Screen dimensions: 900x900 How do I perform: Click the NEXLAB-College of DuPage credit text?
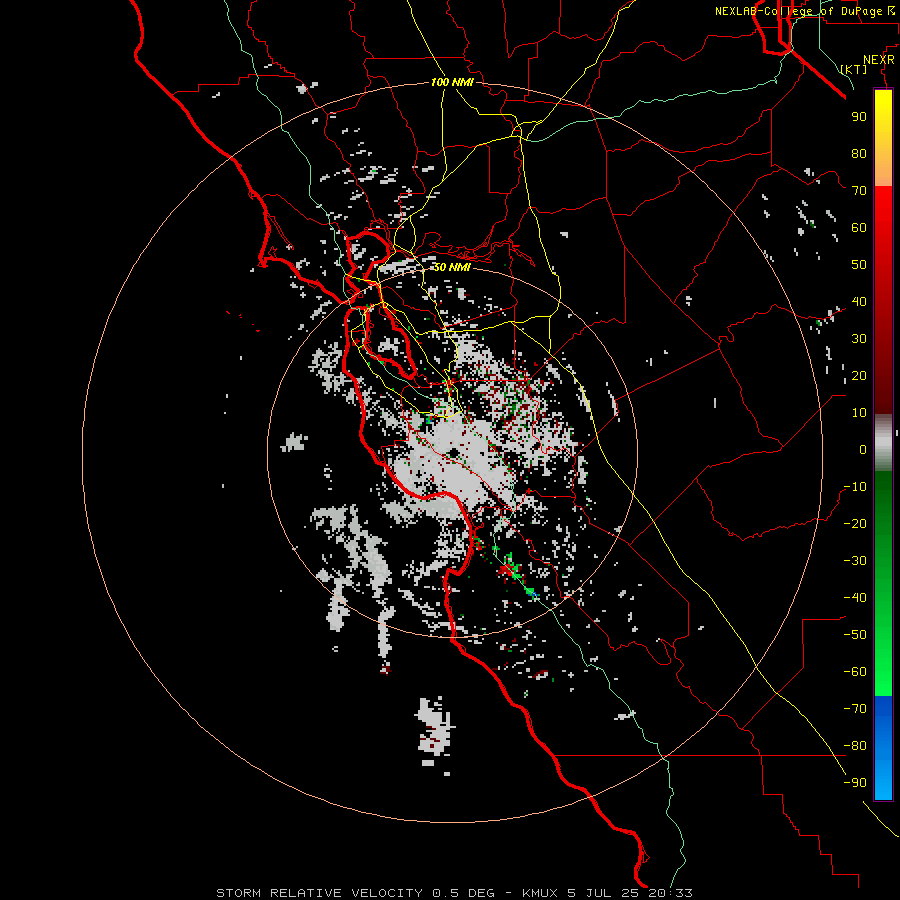[805, 11]
